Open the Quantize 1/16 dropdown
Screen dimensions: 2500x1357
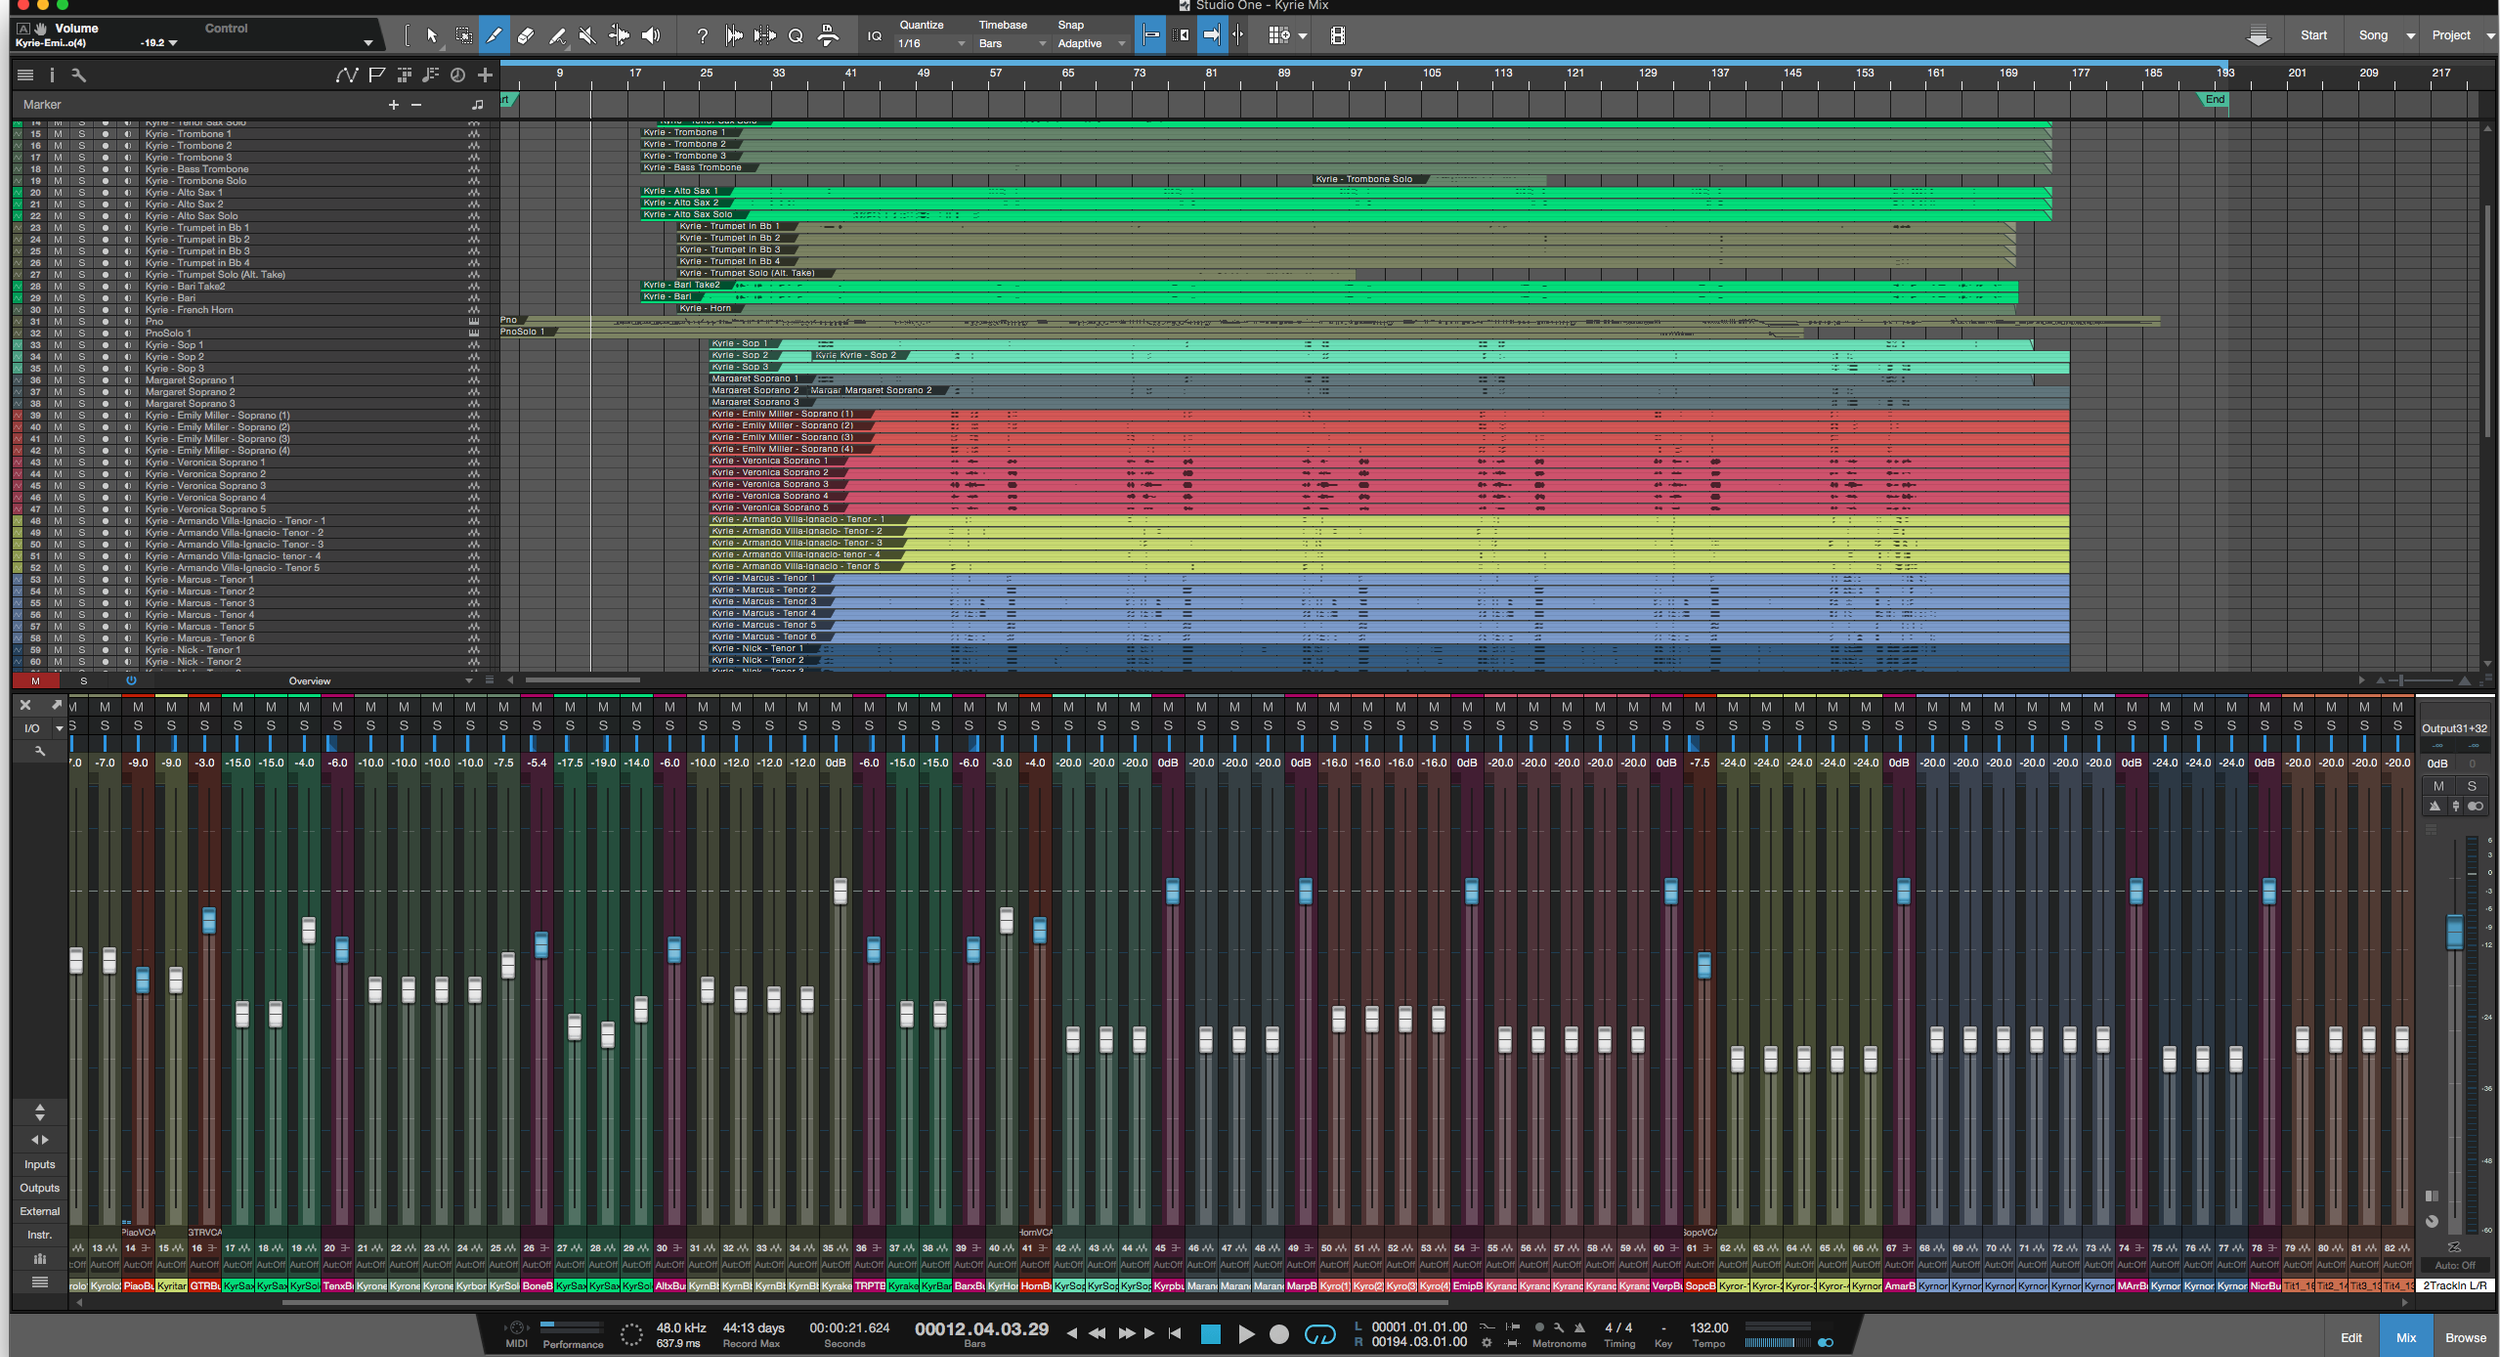click(928, 43)
